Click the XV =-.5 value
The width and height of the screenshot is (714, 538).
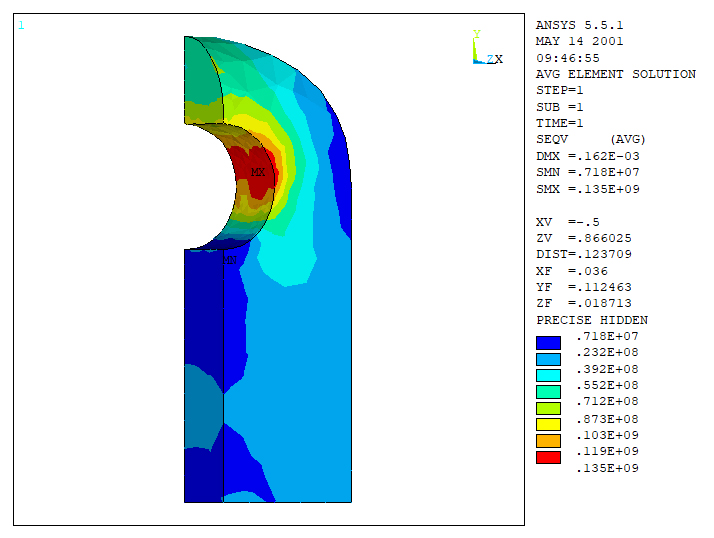tap(567, 222)
